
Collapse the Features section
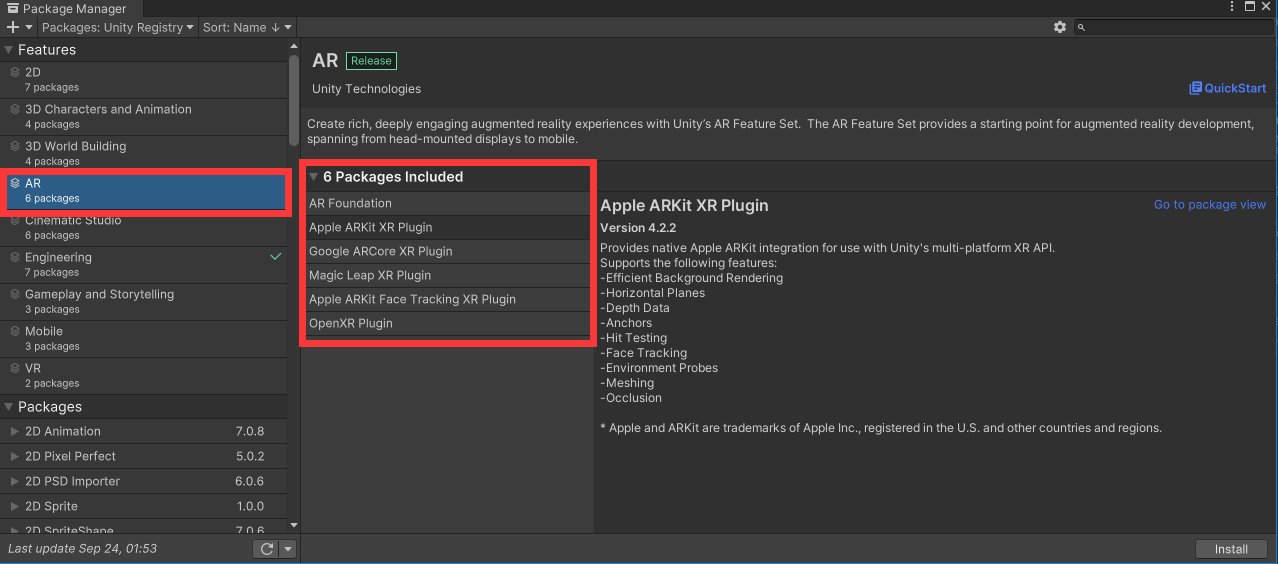[9, 50]
